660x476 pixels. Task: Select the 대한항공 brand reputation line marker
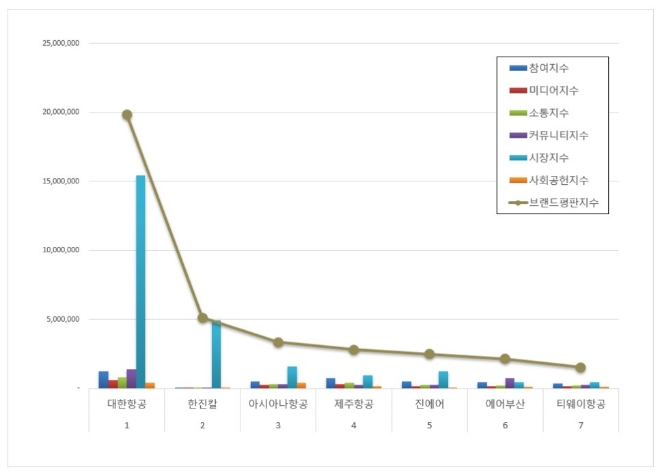(127, 115)
